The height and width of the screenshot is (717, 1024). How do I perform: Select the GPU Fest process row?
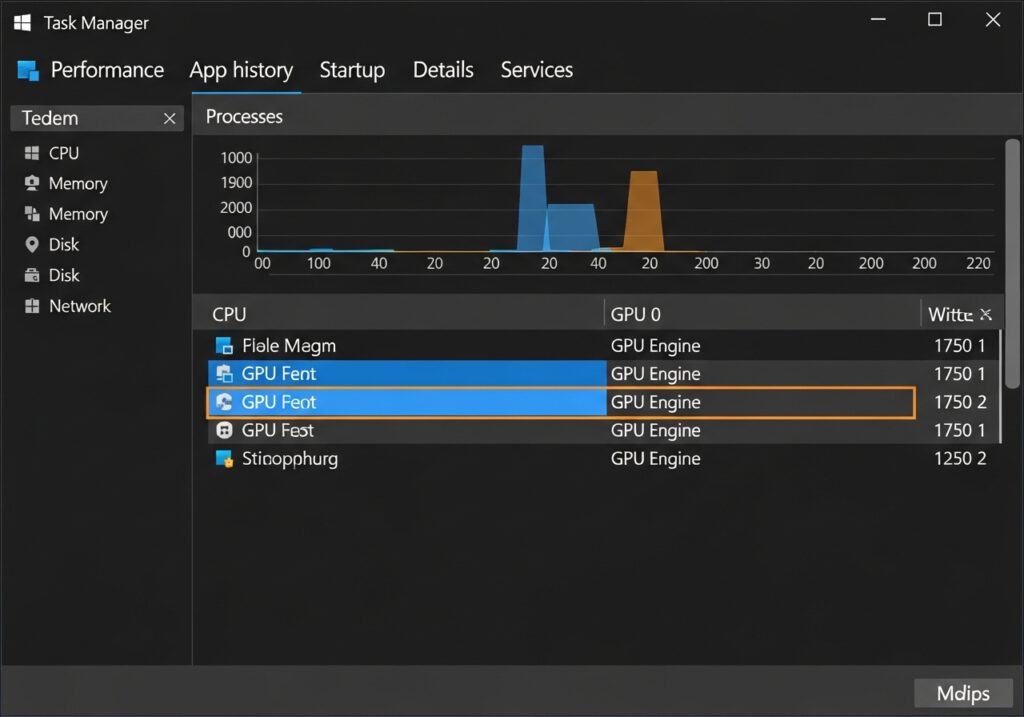coord(603,430)
